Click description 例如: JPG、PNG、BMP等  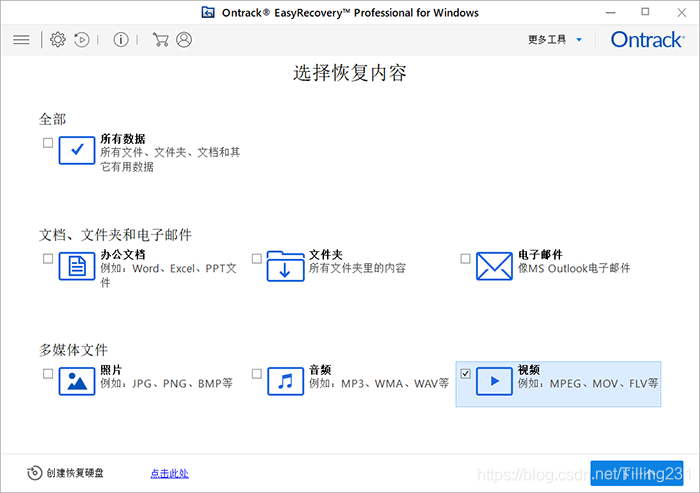(x=167, y=384)
